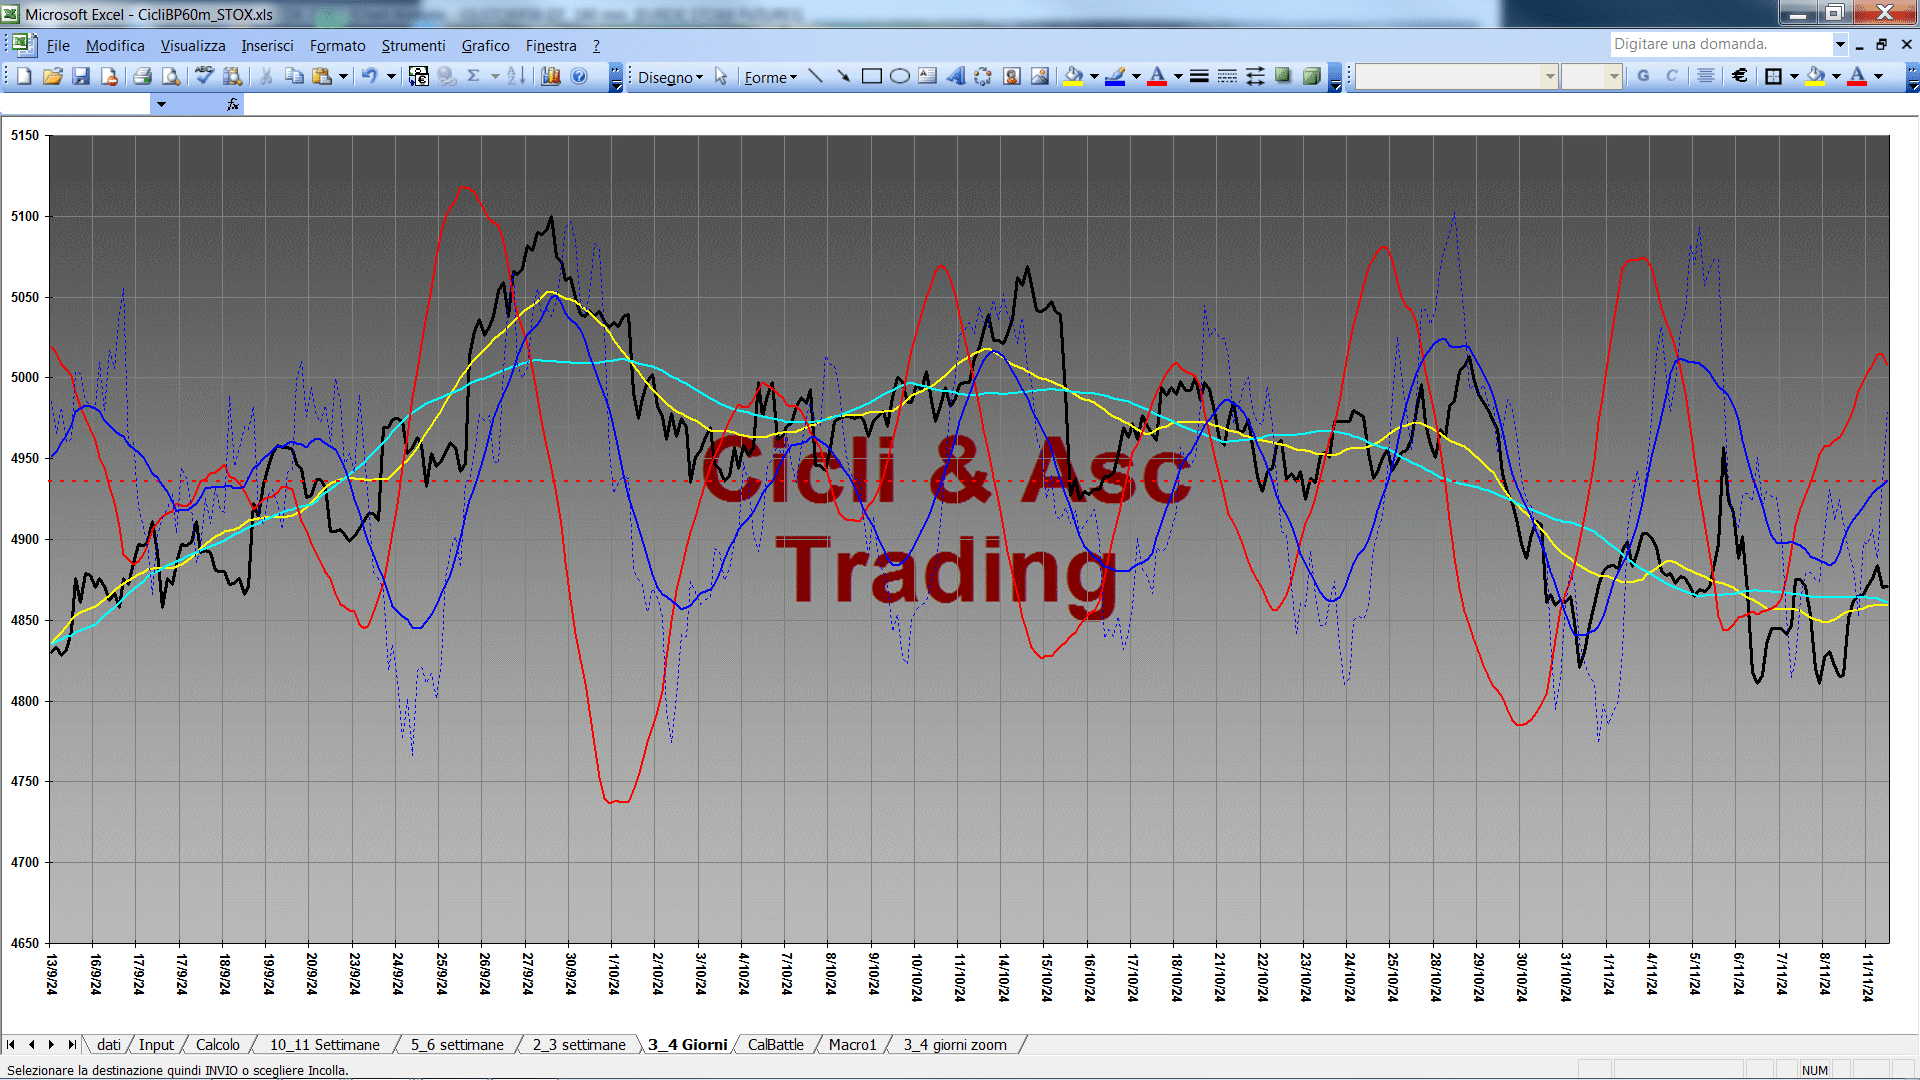Click the Copy icon
The image size is (1920, 1080).
294,76
